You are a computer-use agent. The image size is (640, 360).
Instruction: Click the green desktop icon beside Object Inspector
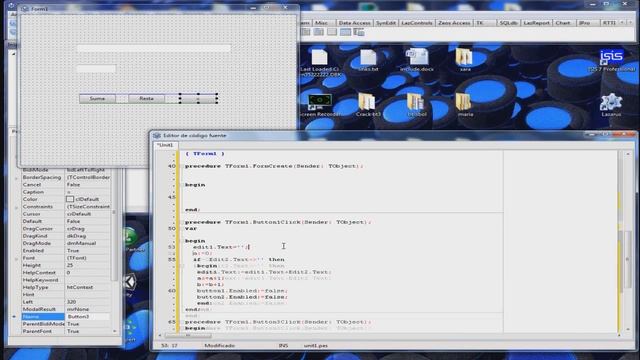click(130, 237)
